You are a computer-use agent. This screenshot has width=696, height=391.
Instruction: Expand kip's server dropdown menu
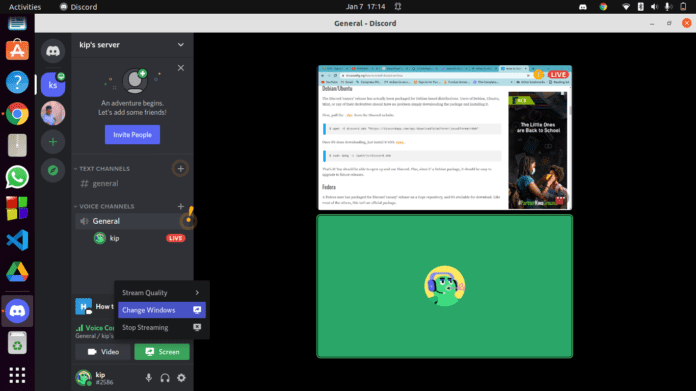(x=181, y=45)
